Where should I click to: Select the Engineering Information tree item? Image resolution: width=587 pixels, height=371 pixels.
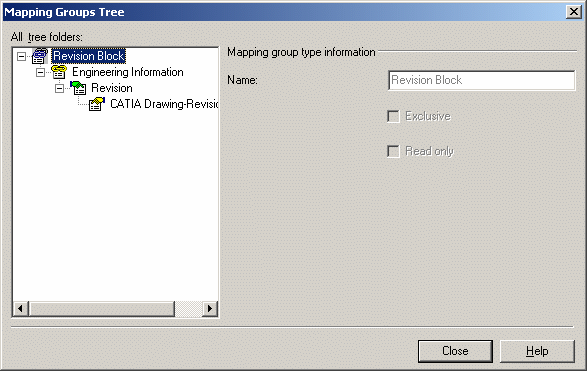coord(128,72)
